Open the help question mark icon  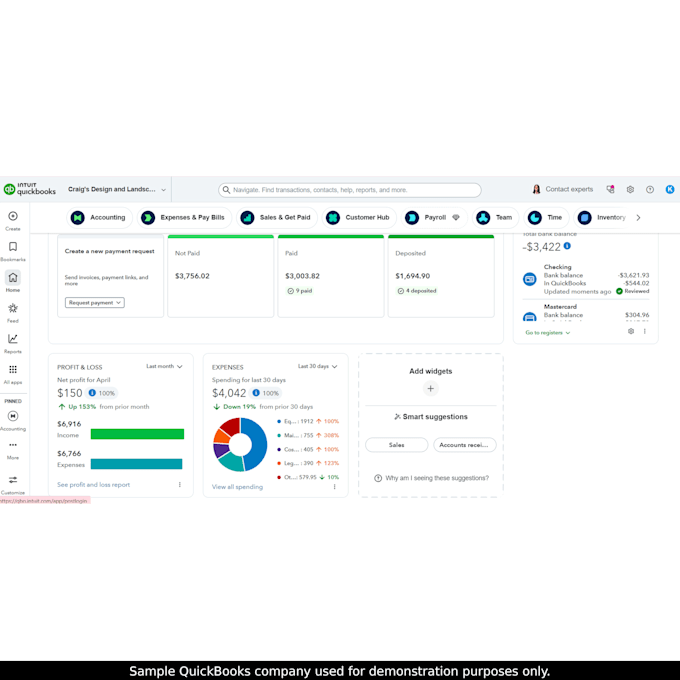click(650, 190)
